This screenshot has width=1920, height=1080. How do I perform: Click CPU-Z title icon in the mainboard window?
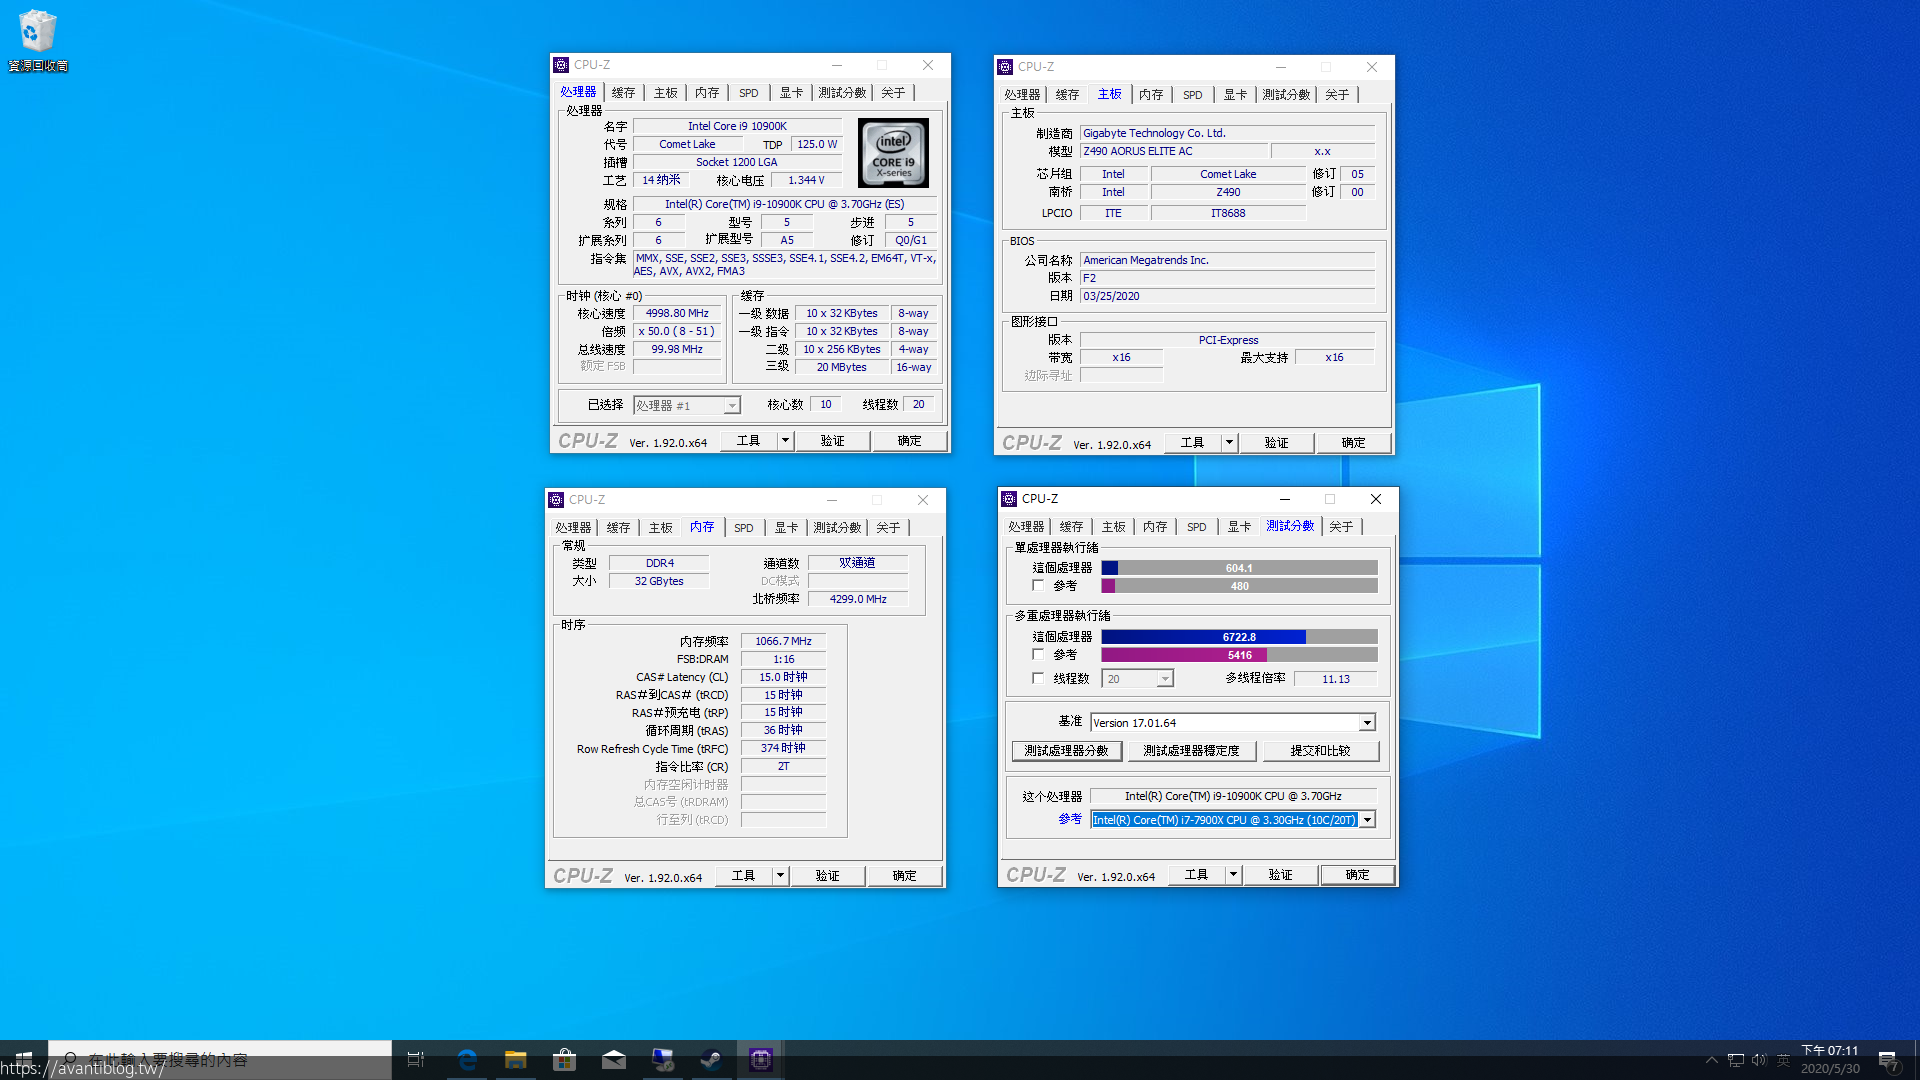pyautogui.click(x=1005, y=67)
